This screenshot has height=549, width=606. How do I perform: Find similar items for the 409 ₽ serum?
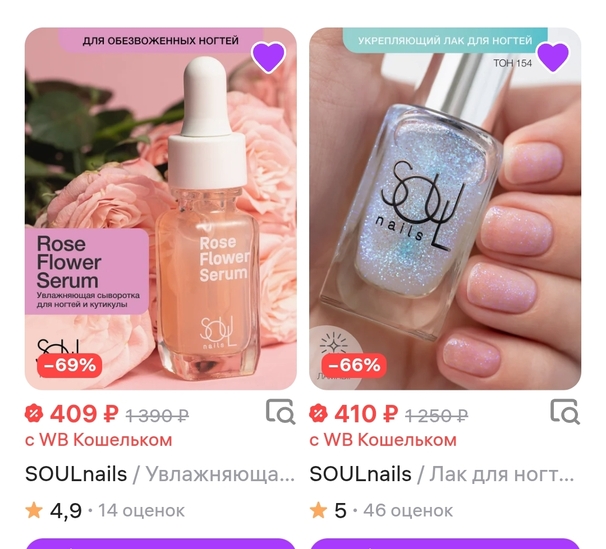(x=281, y=412)
